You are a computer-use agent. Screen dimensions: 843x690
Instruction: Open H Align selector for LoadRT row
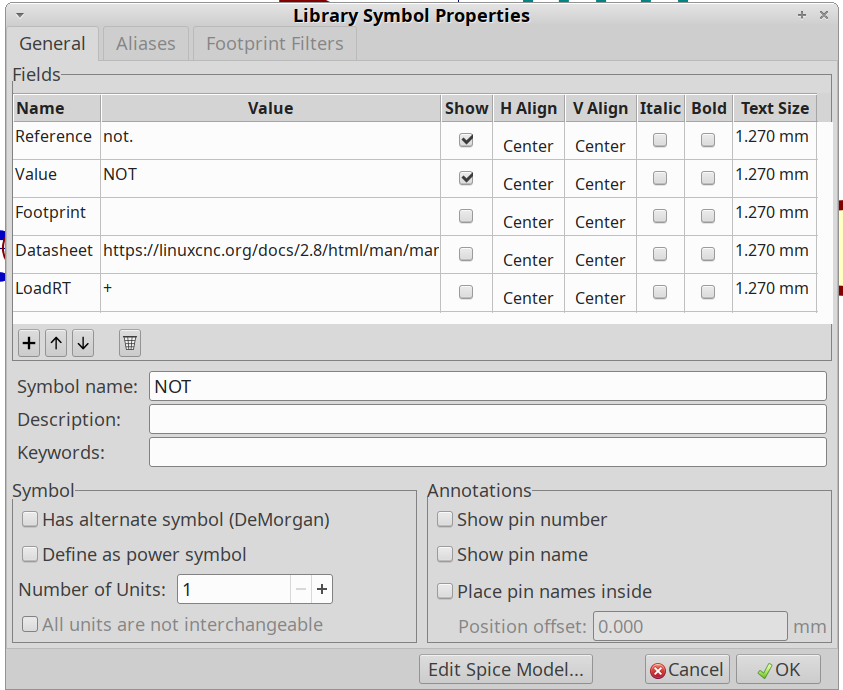[x=528, y=297]
